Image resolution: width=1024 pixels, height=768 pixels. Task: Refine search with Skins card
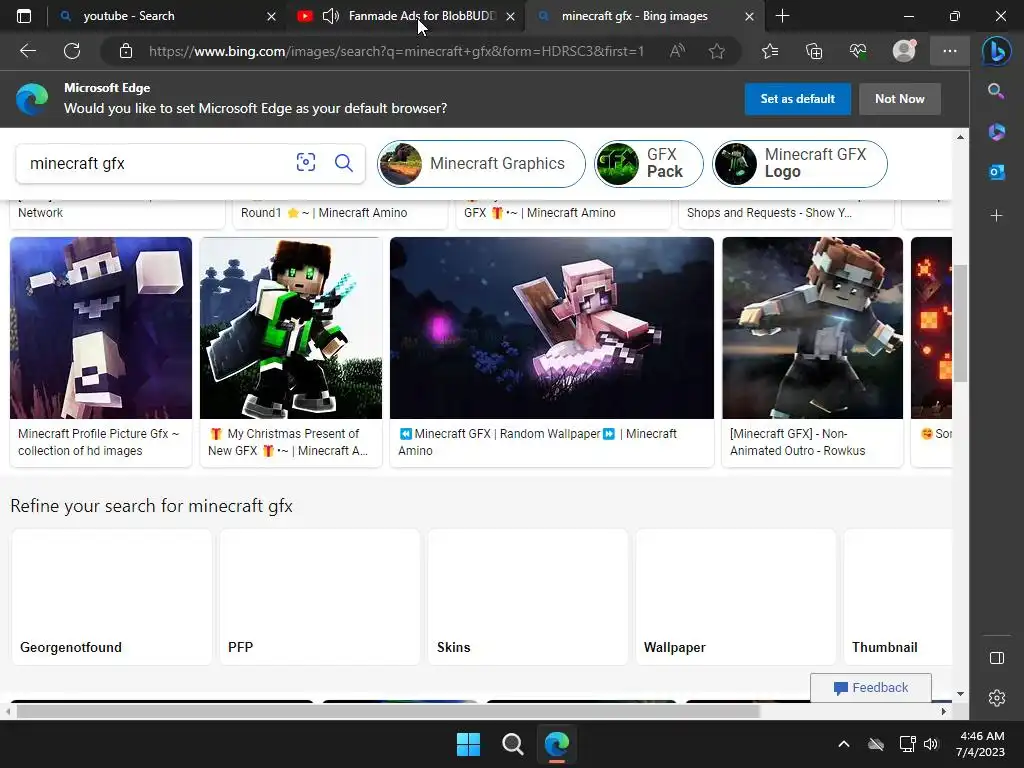tap(528, 597)
